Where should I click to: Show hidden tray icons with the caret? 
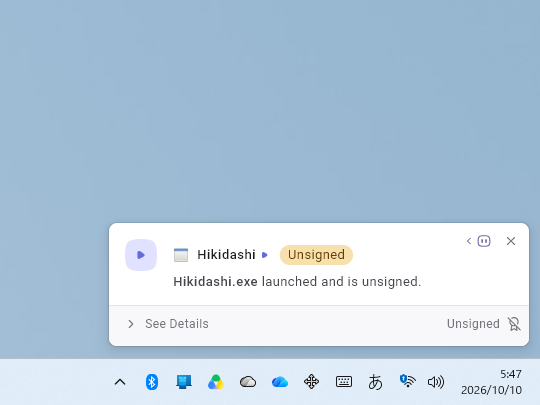pyautogui.click(x=120, y=382)
